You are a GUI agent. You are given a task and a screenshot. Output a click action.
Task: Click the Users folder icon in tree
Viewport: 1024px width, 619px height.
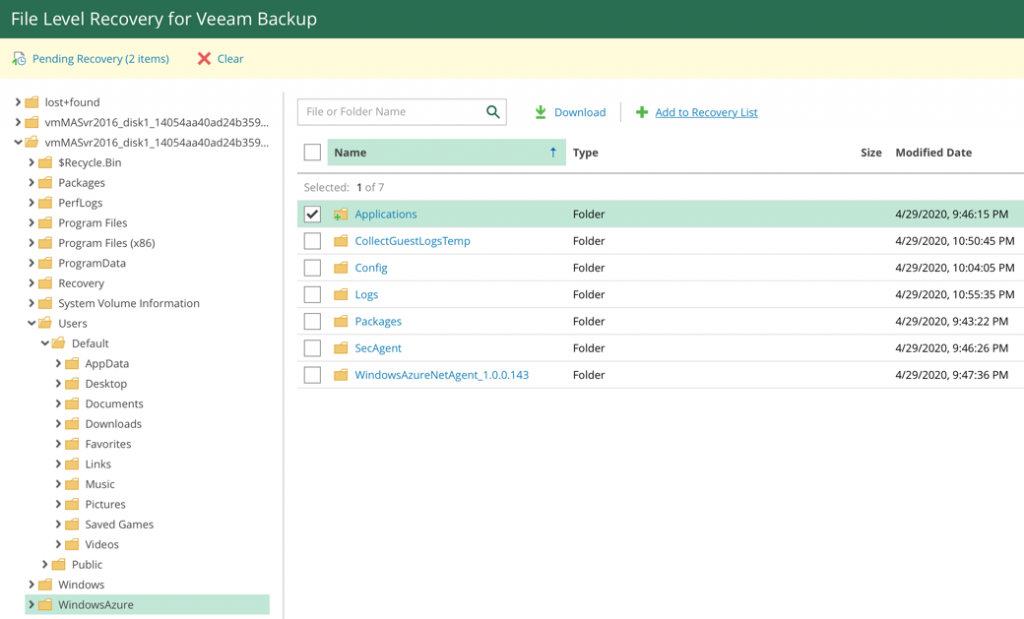[x=45, y=323]
